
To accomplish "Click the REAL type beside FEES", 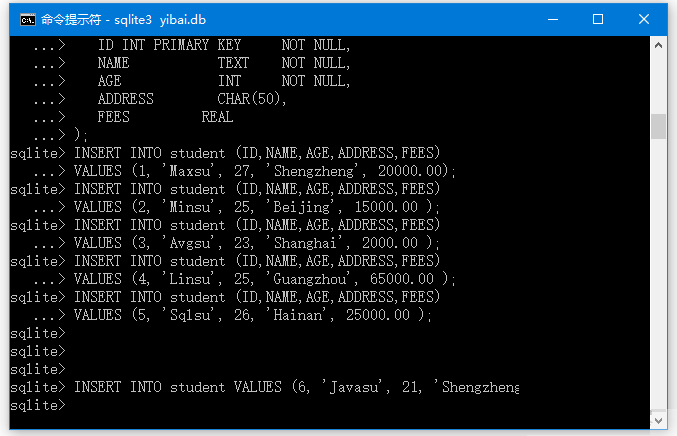I will [217, 117].
